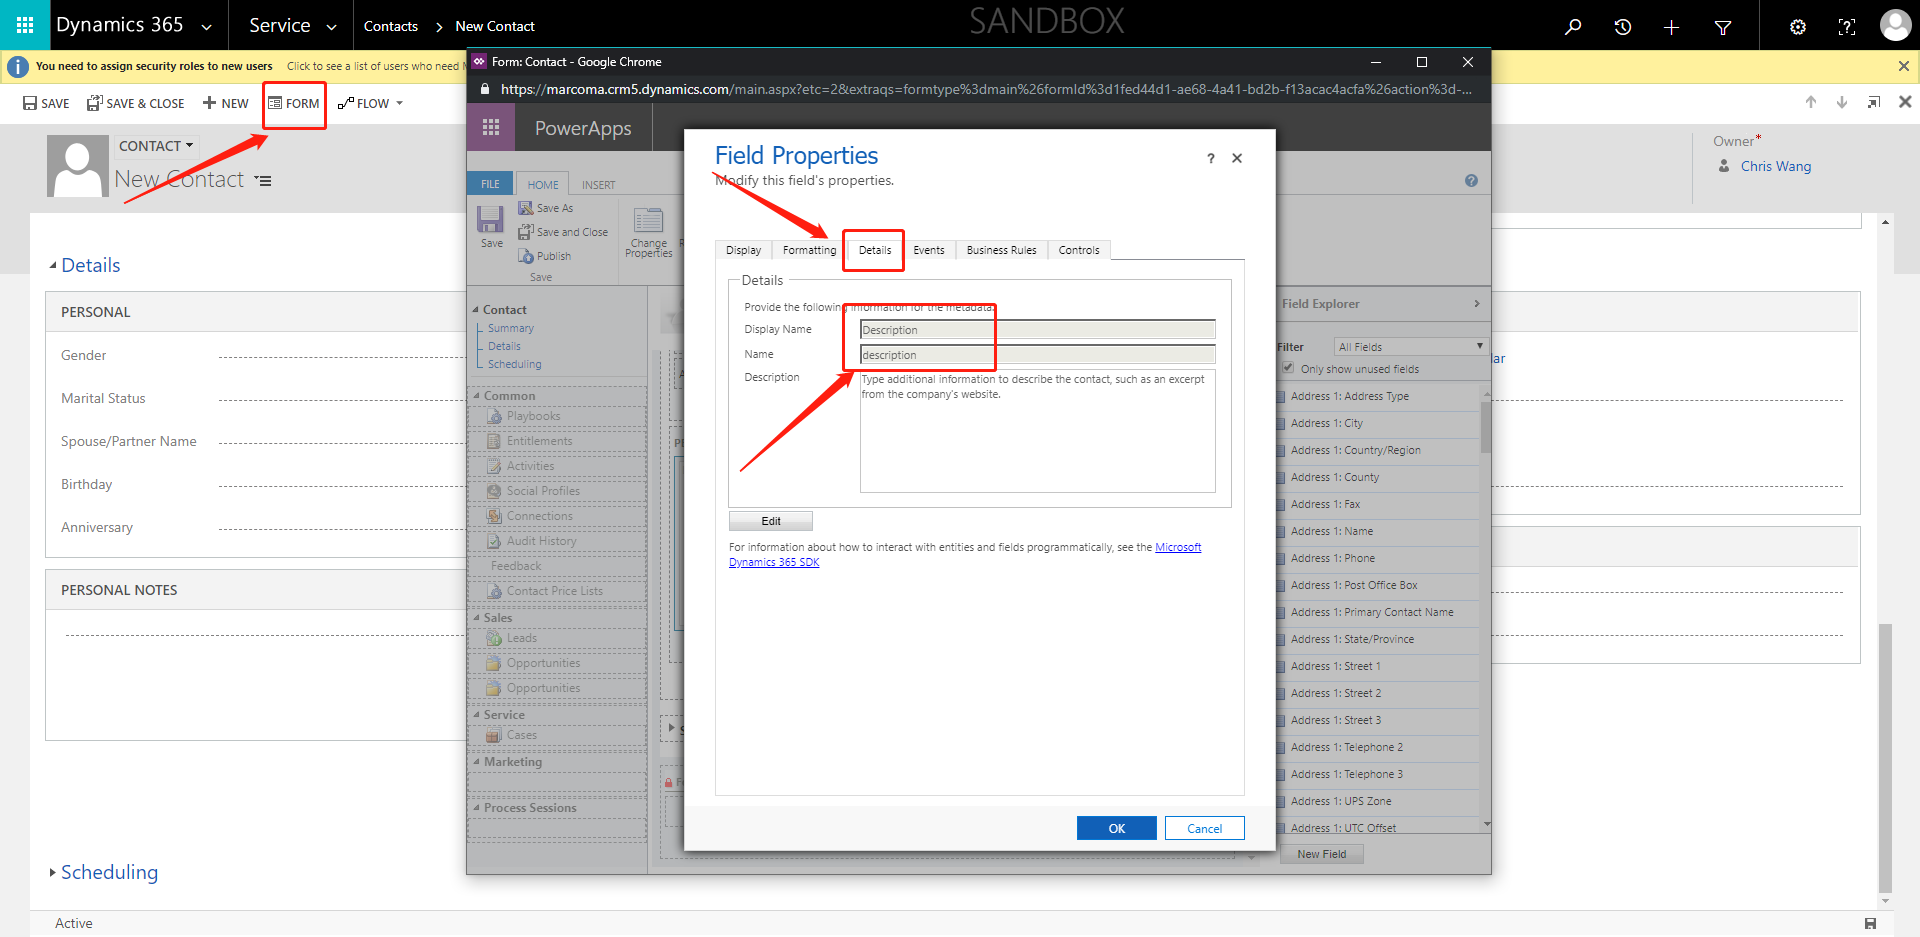Viewport: 1920px width, 937px height.
Task: Open the Business Rules tab
Action: click(x=1001, y=250)
